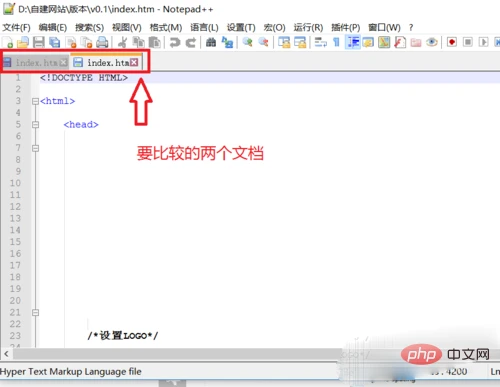Collapse the <head> fold on line 5
This screenshot has width=500, height=387.
(35, 125)
